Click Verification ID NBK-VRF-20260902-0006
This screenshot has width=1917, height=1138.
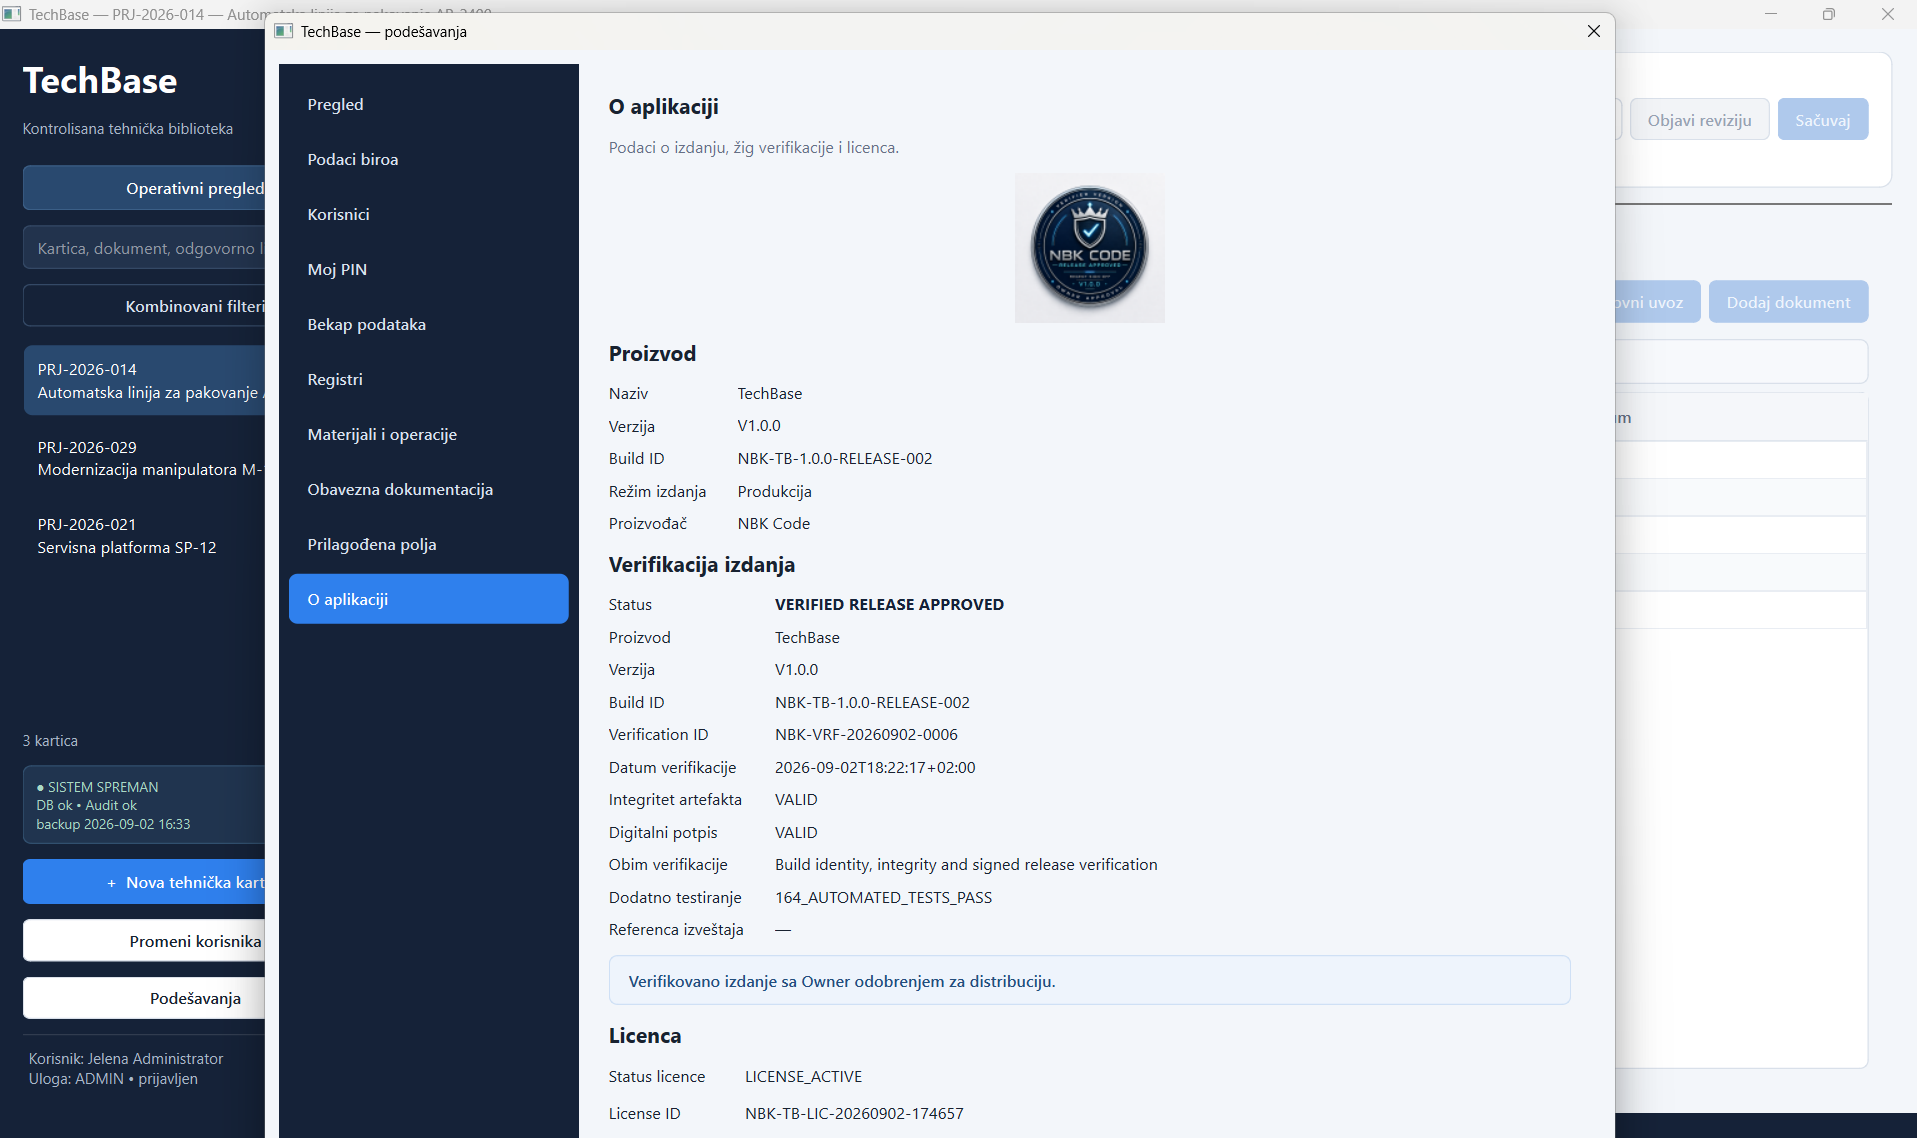(x=866, y=734)
